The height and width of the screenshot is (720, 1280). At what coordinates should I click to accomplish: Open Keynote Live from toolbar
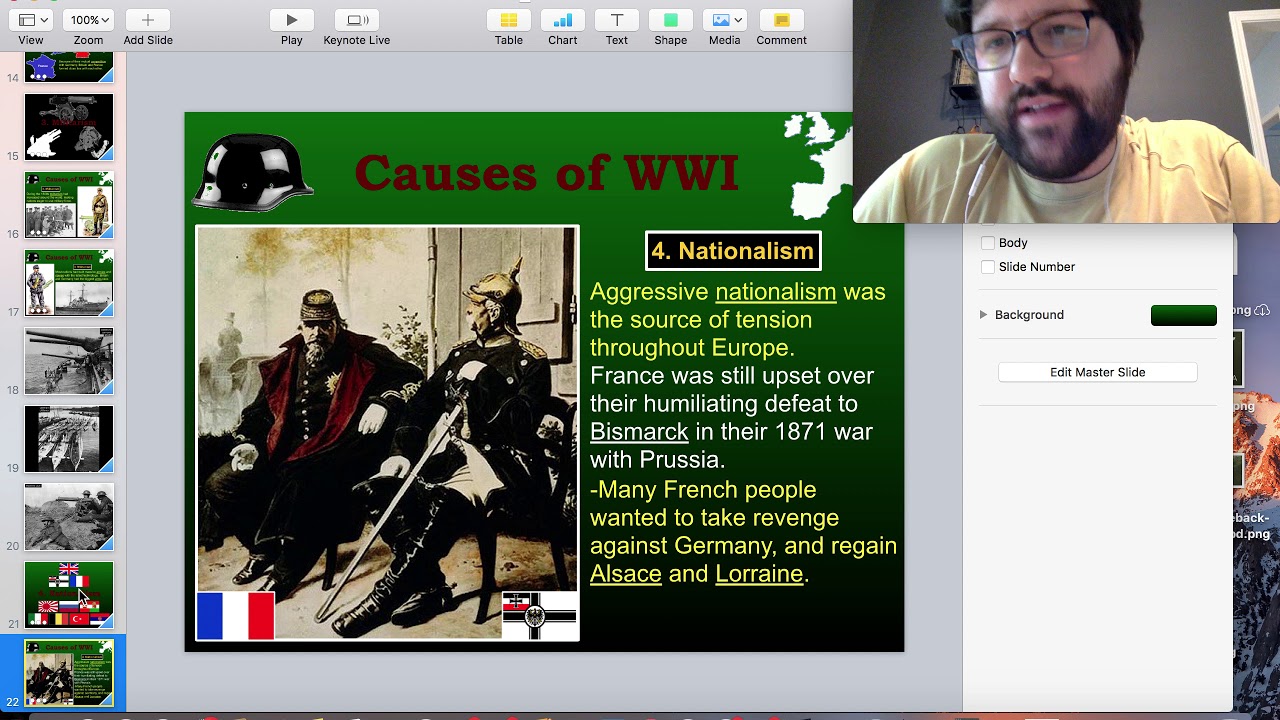357,20
